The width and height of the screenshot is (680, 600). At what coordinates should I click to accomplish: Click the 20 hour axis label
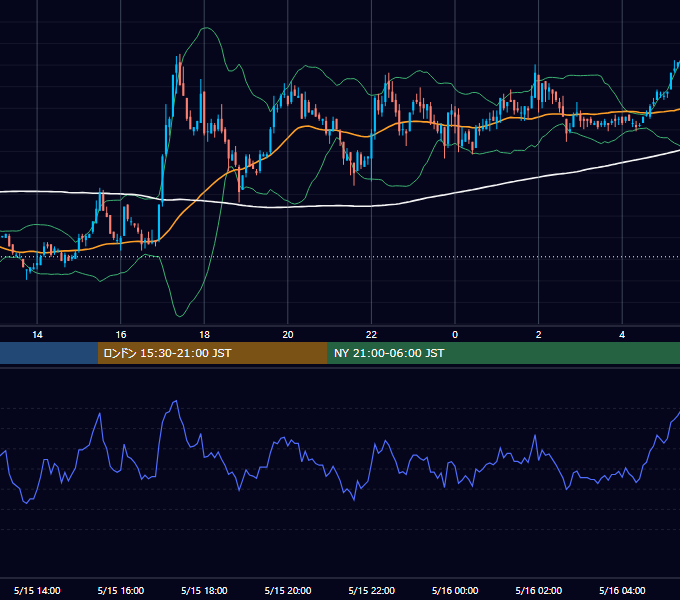pyautogui.click(x=288, y=335)
